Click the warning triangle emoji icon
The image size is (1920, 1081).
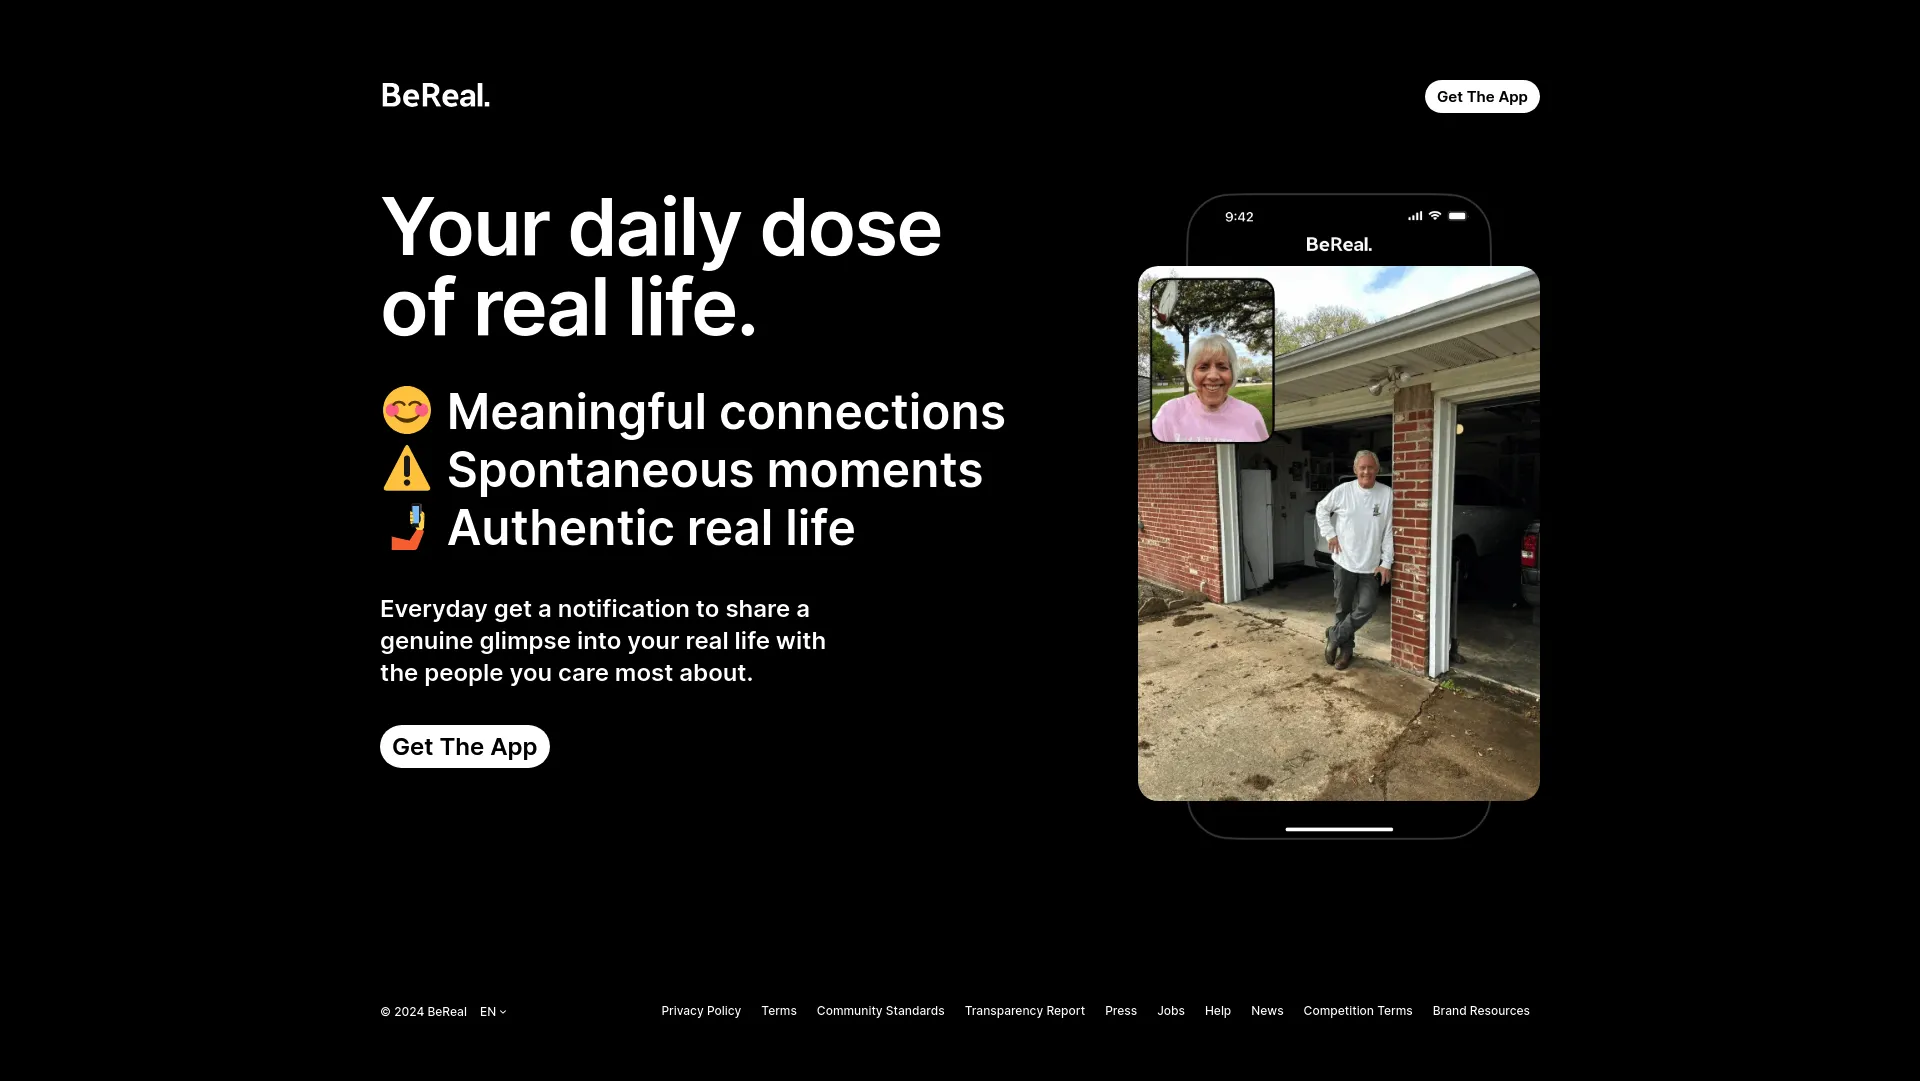(407, 468)
